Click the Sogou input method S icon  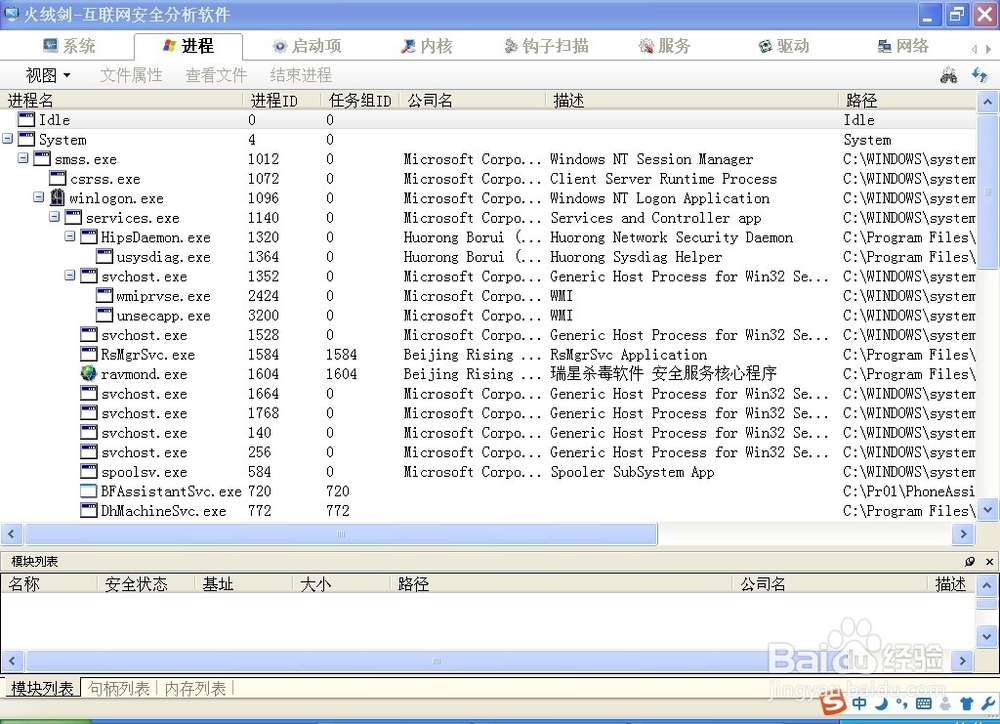[x=833, y=704]
